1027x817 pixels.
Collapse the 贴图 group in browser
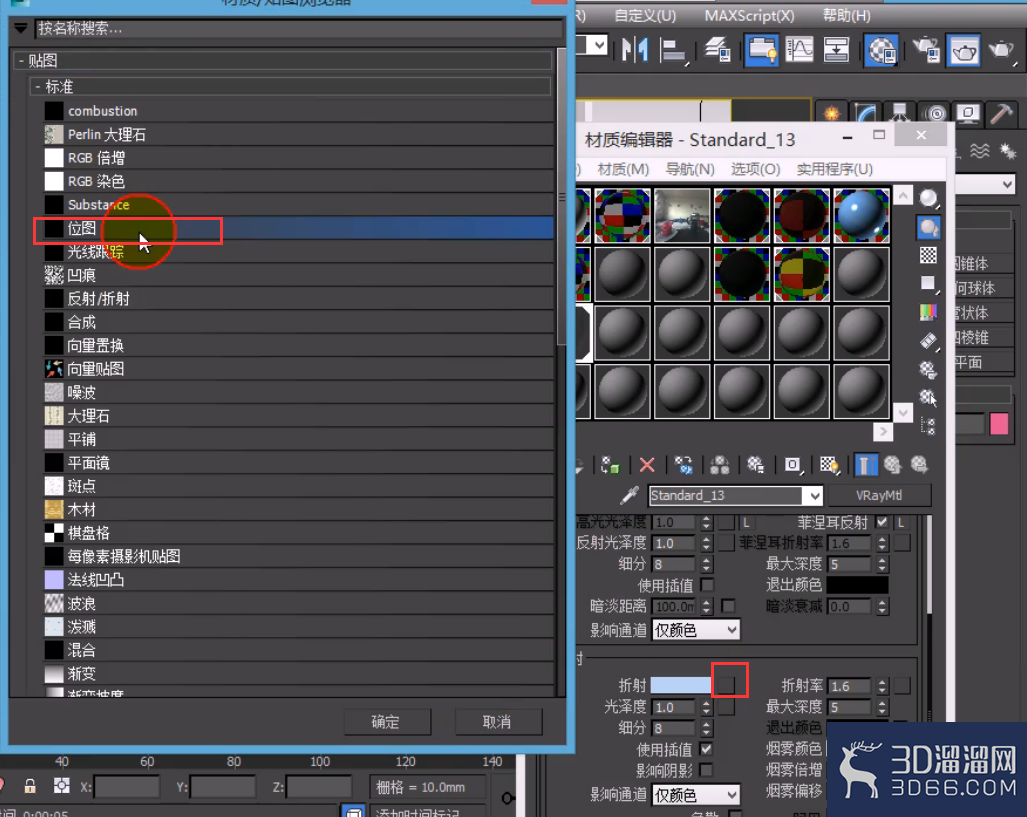click(22, 61)
